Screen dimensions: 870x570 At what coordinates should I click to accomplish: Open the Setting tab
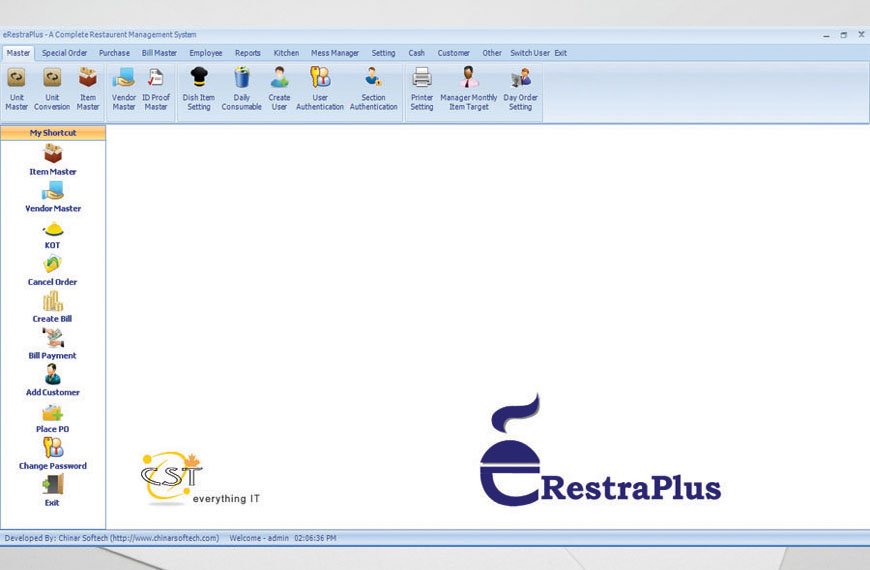[x=383, y=53]
